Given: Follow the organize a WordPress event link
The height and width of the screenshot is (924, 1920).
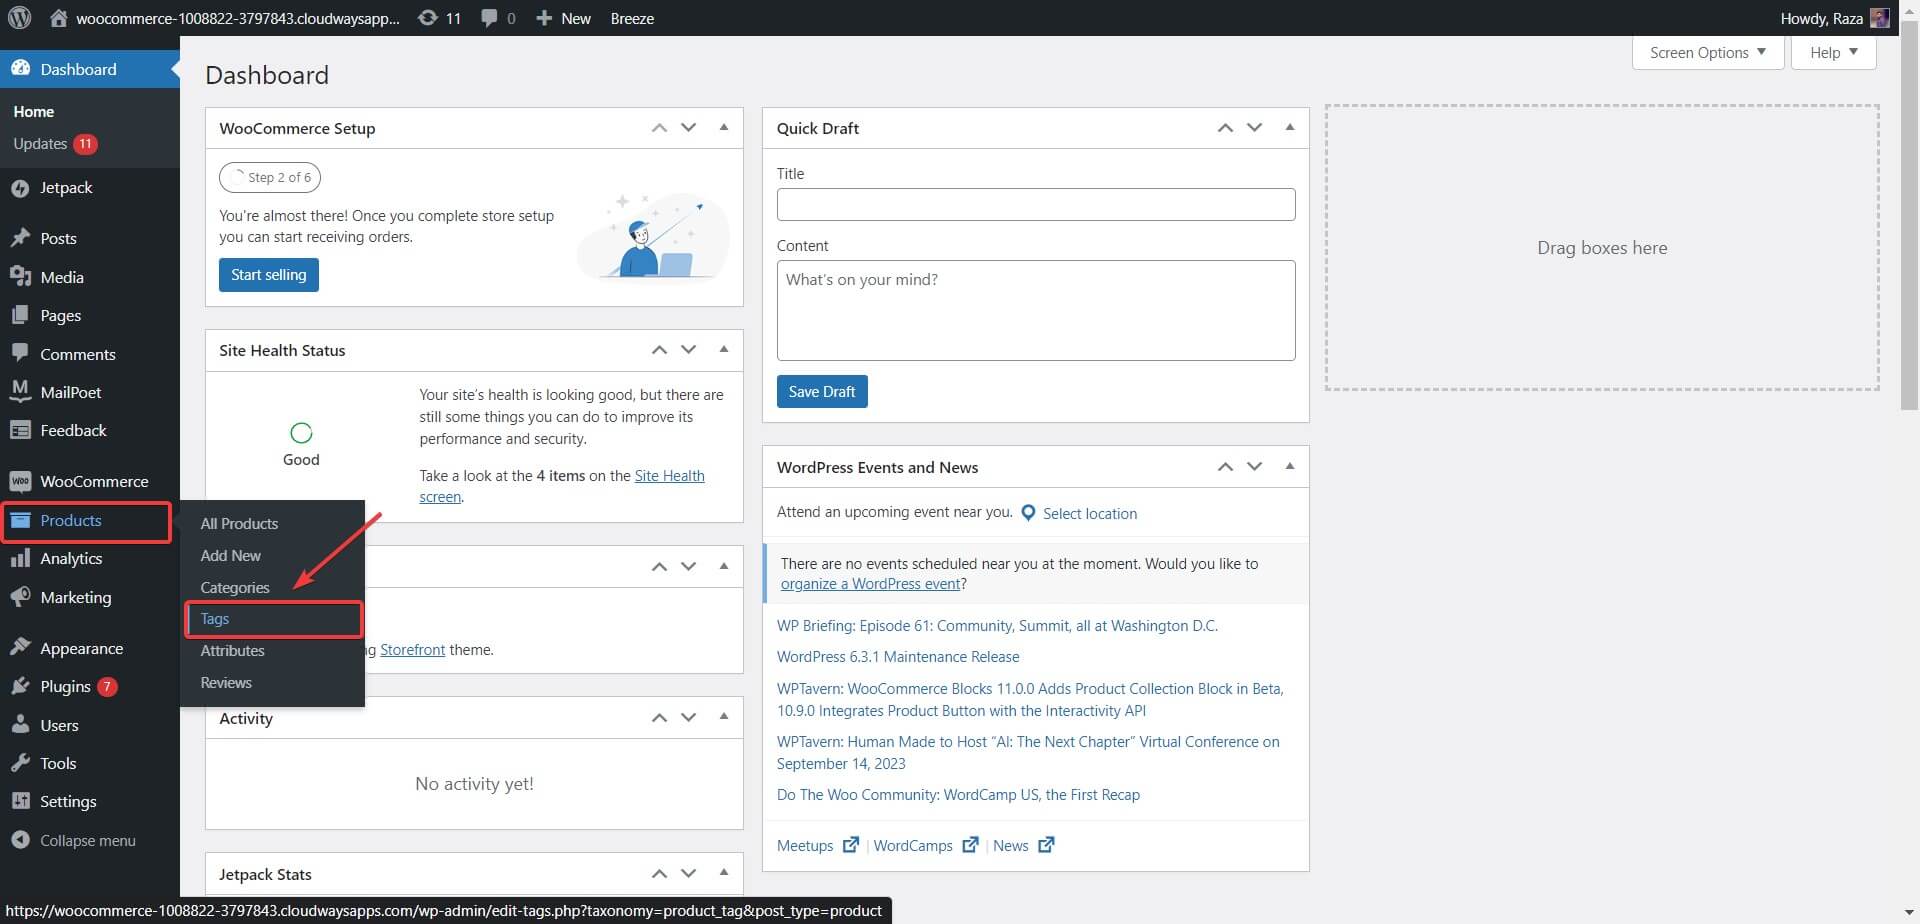Looking at the screenshot, I should (x=871, y=584).
